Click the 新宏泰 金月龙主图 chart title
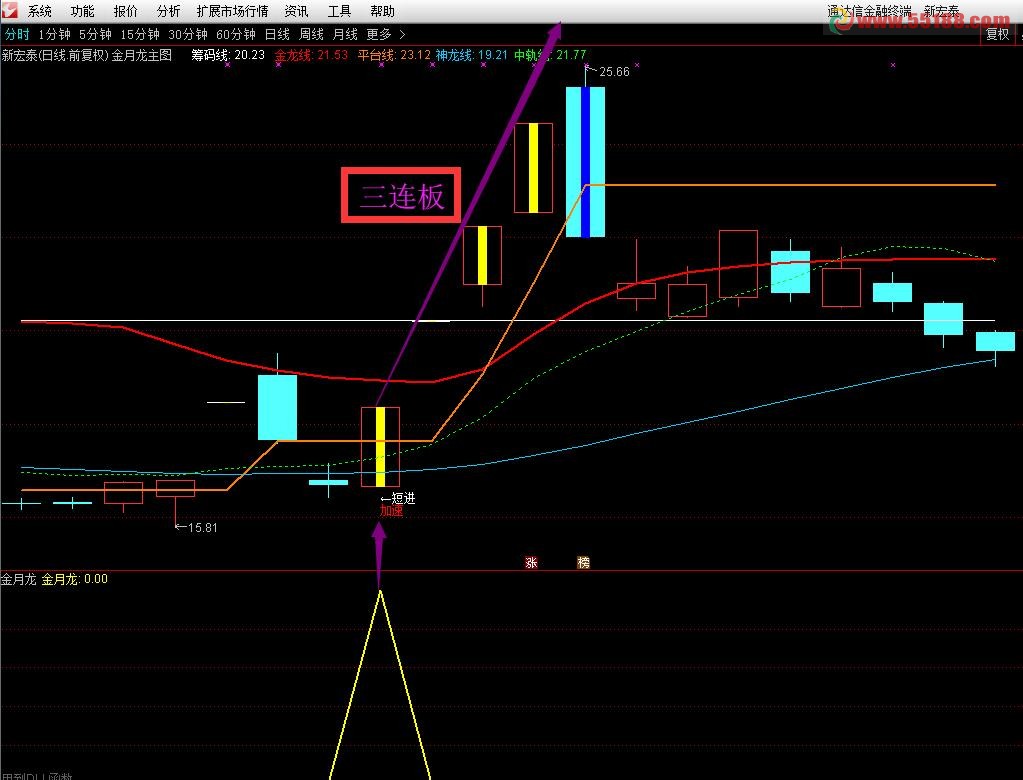The width and height of the screenshot is (1023, 780). [87, 55]
